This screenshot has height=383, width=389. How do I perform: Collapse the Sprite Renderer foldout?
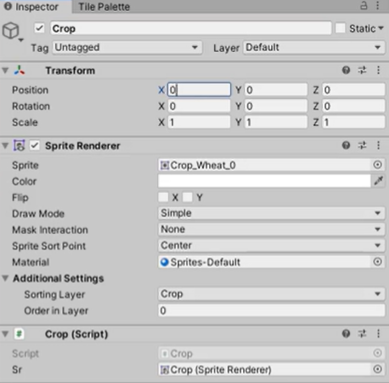[x=5, y=146]
